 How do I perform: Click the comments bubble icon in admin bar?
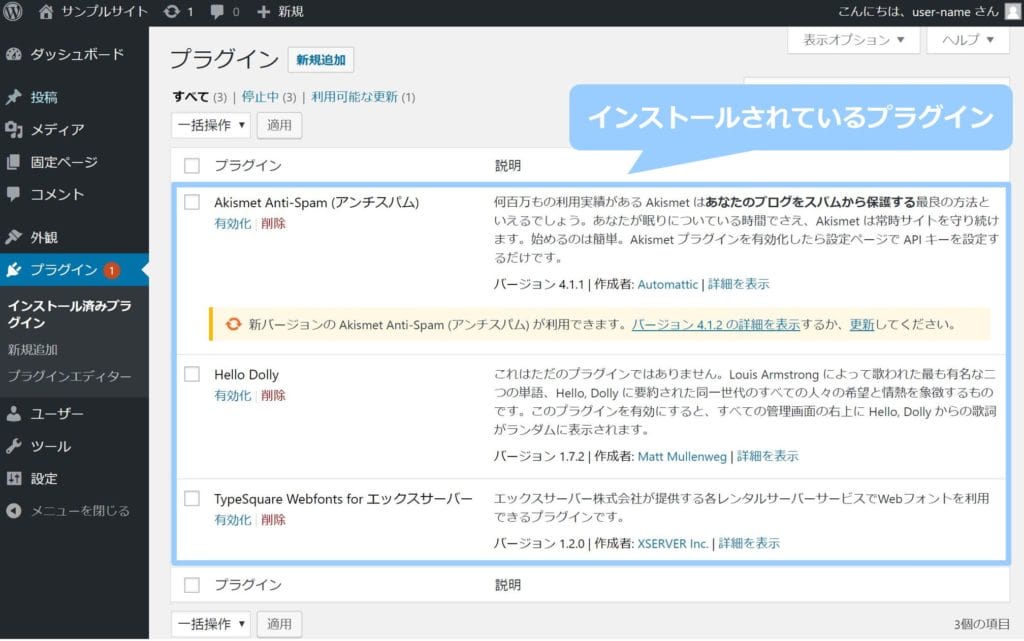point(217,12)
